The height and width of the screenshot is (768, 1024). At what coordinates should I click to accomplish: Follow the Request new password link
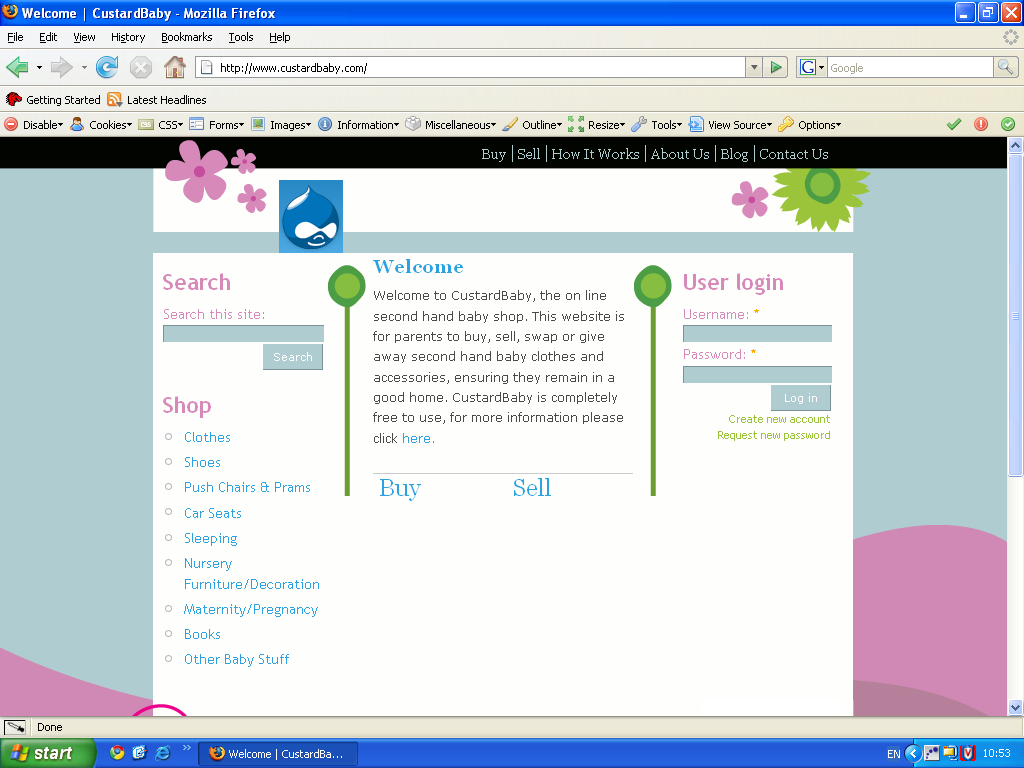pos(774,435)
